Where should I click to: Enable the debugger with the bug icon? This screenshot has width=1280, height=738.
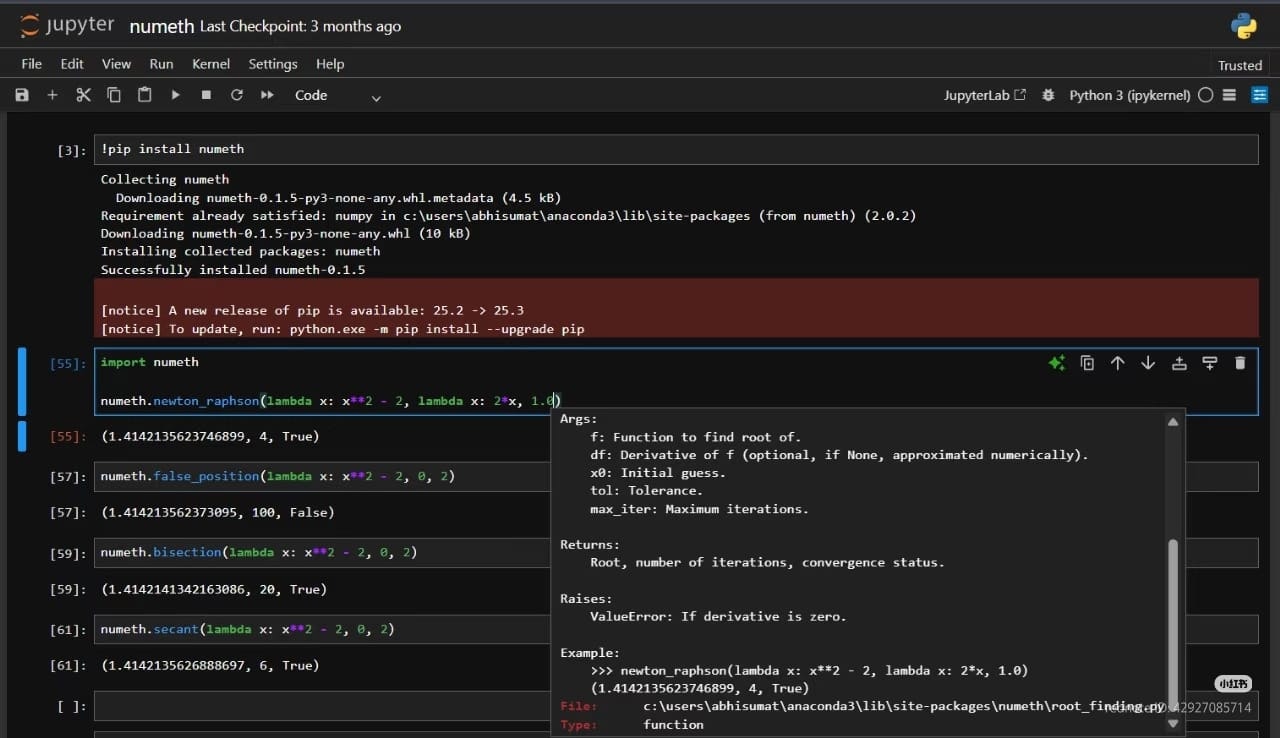pos(1048,95)
